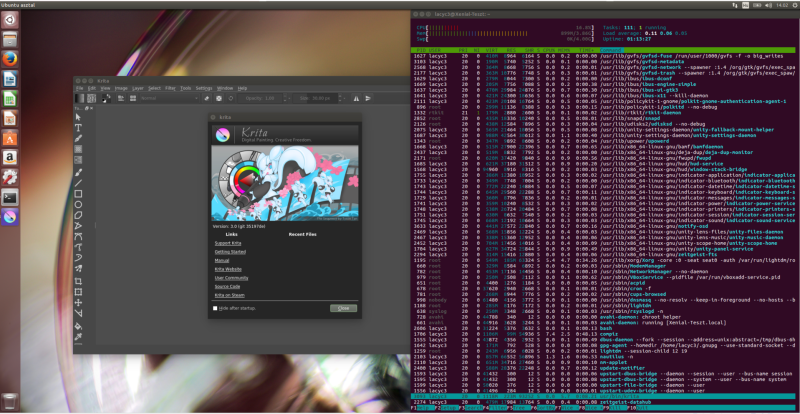Open the File menu in Krita

80,88
